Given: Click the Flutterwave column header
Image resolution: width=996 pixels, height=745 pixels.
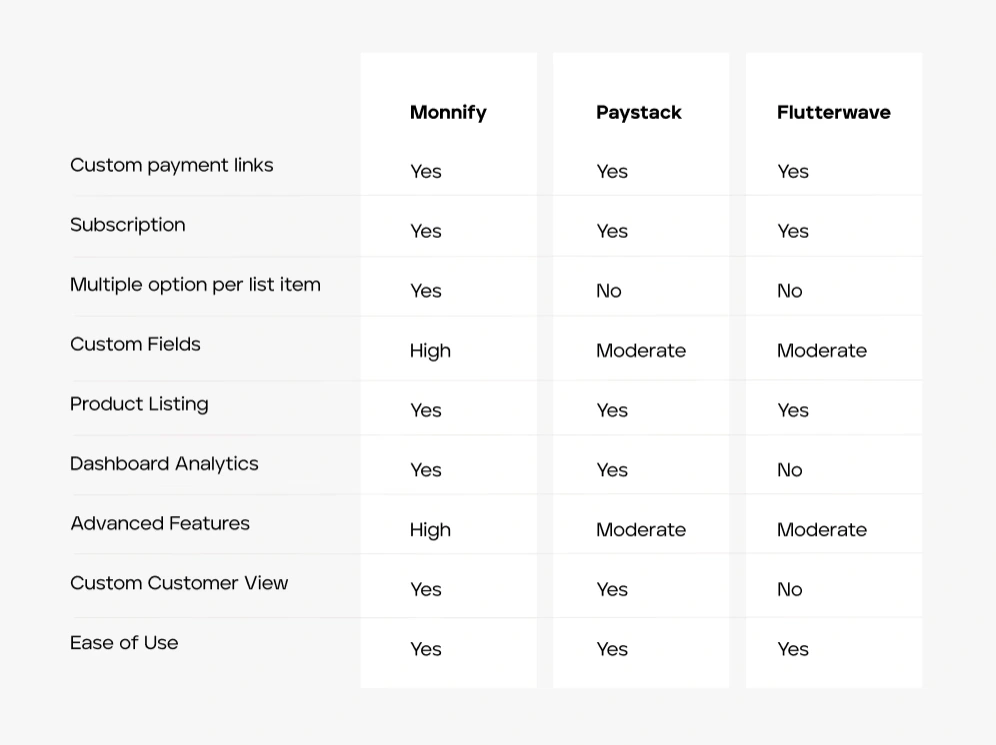Looking at the screenshot, I should coord(833,112).
